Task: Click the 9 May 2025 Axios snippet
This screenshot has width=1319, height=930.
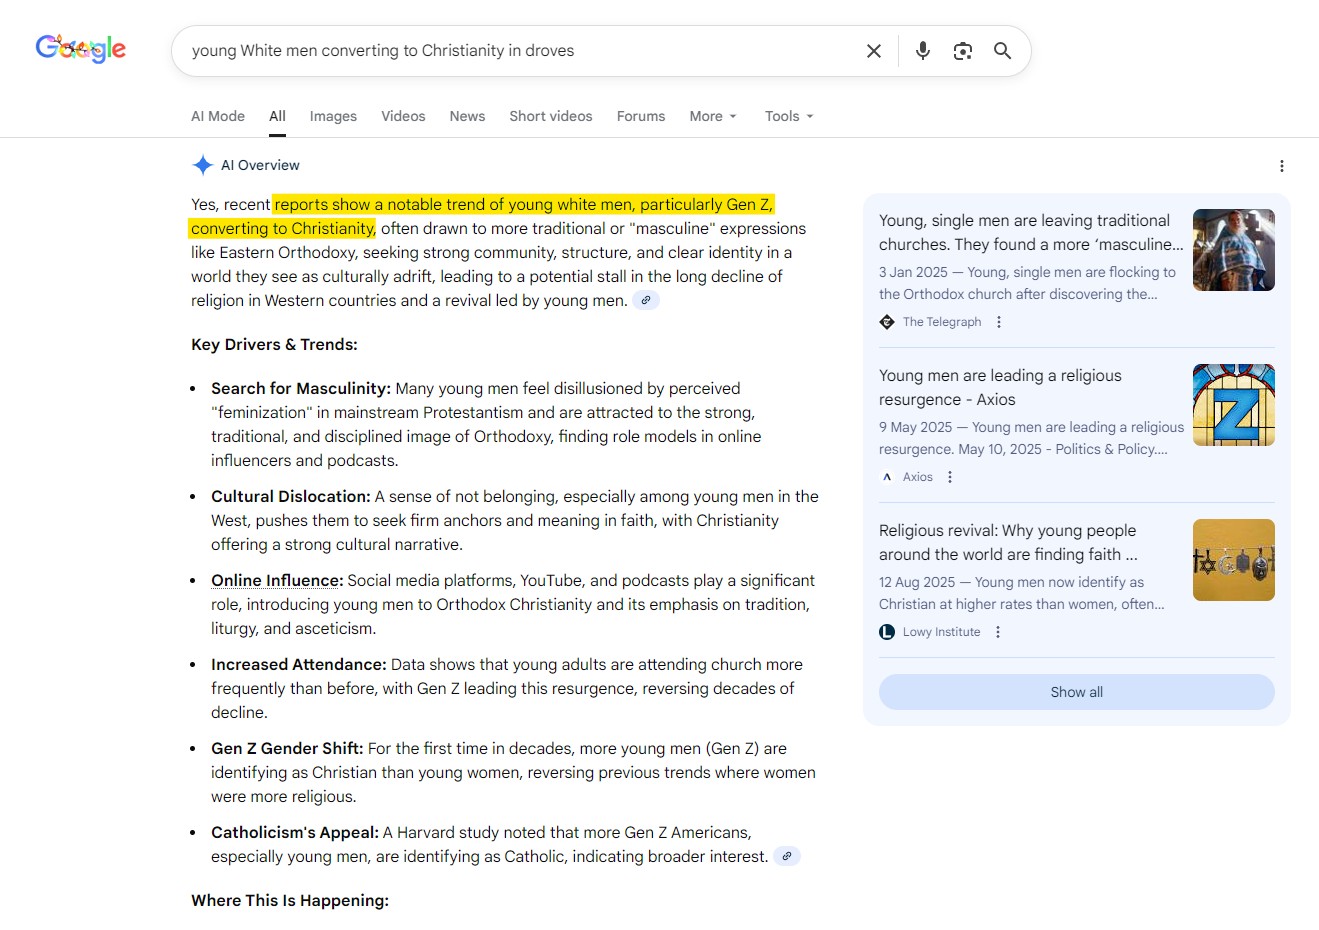Action: pyautogui.click(x=1031, y=438)
